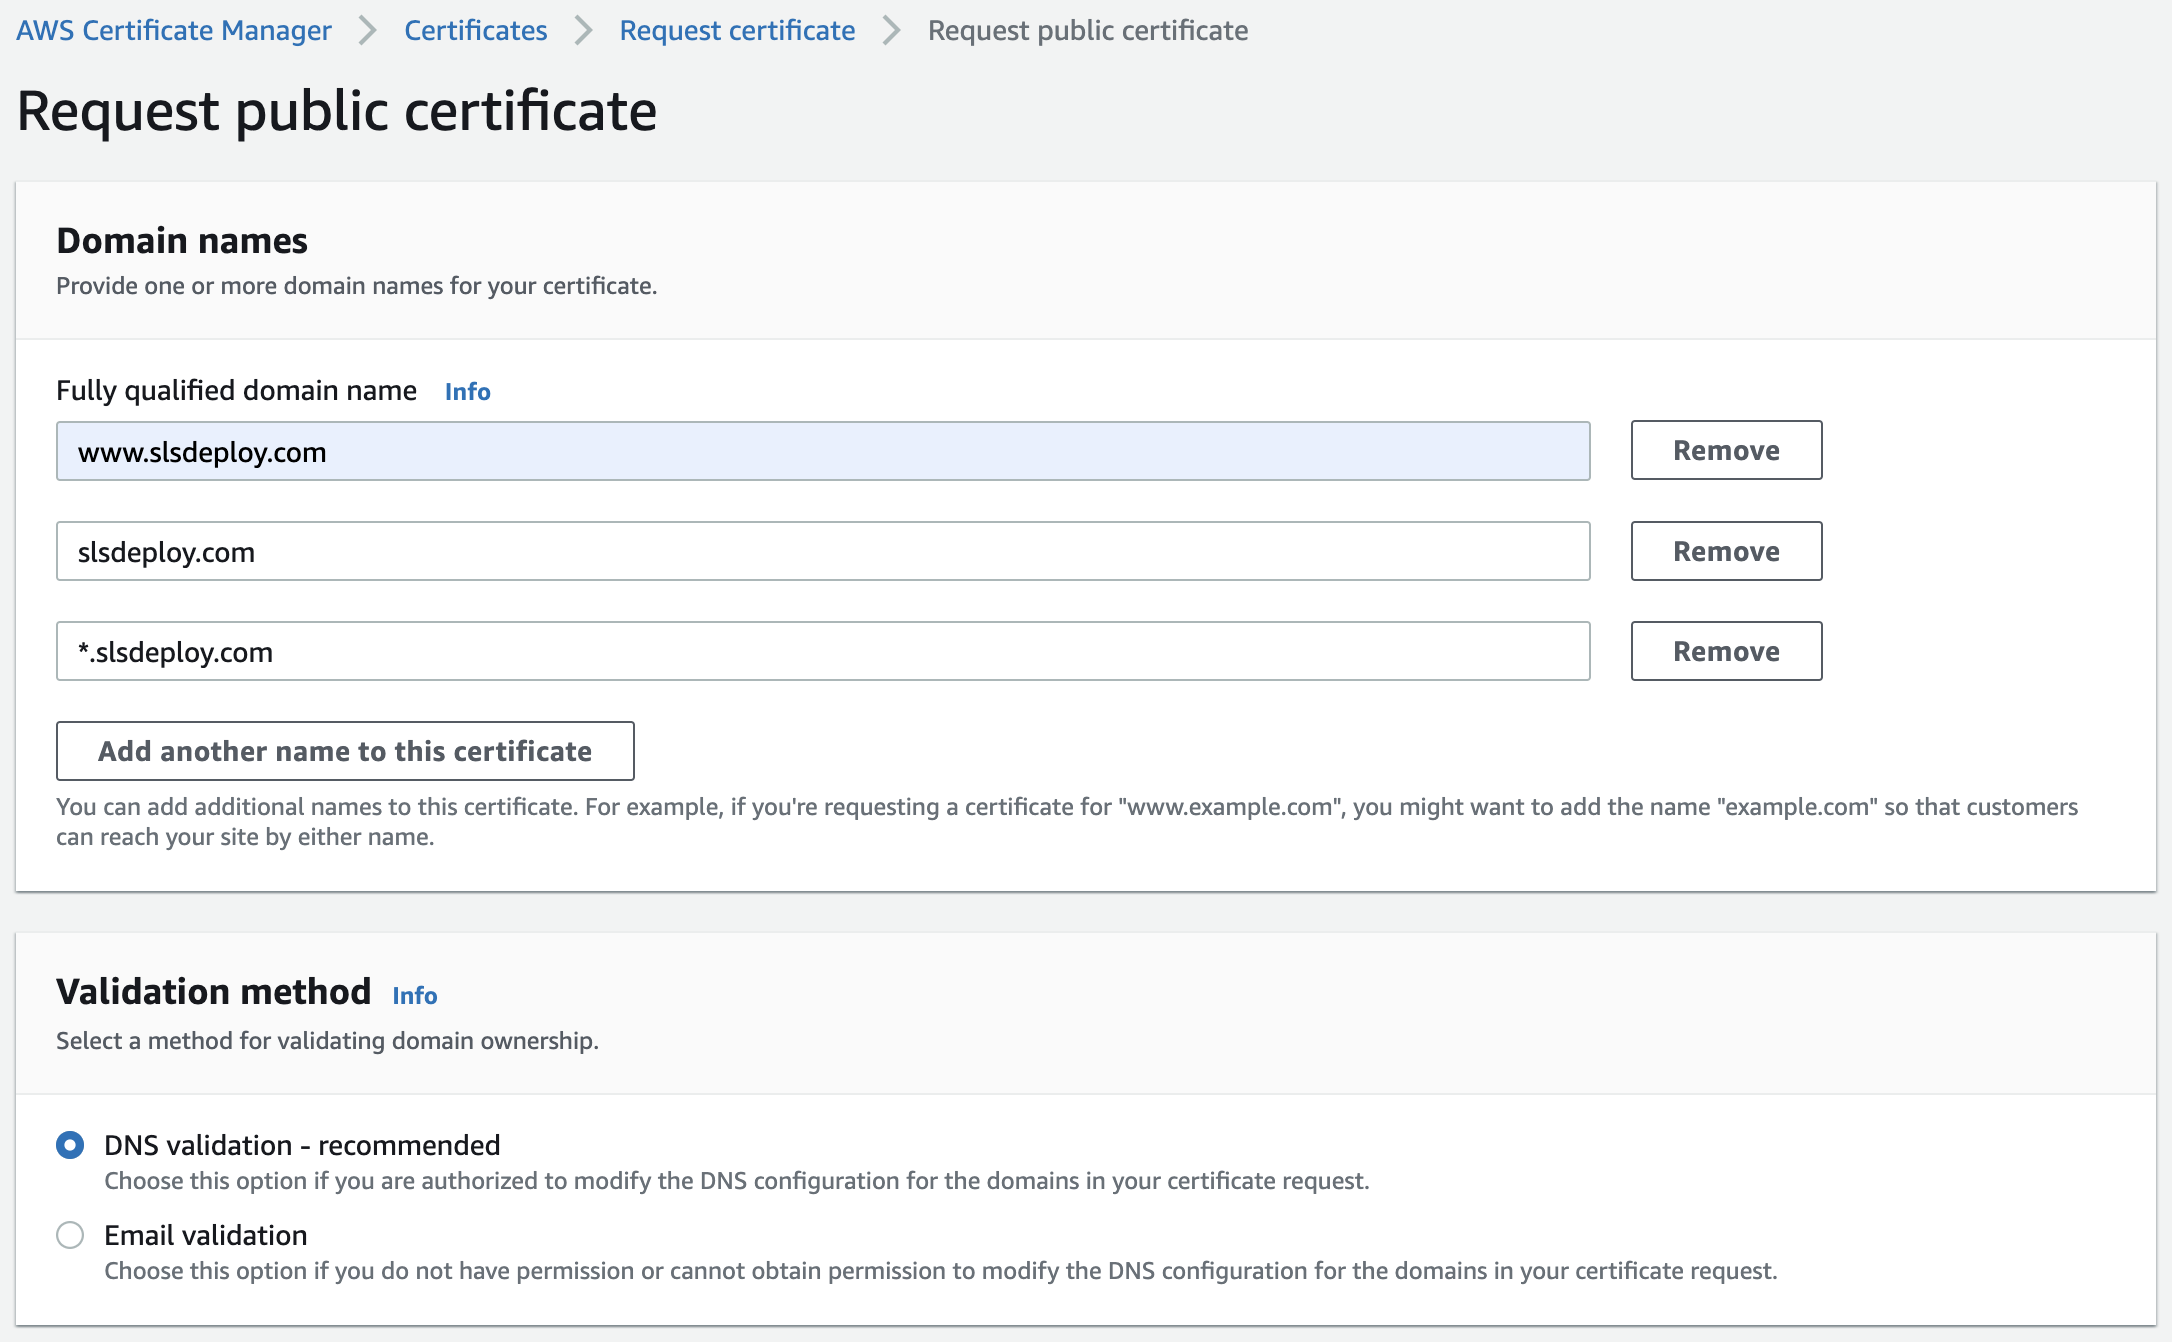
Task: Click 'Select a method for validating' description
Action: tap(327, 1041)
